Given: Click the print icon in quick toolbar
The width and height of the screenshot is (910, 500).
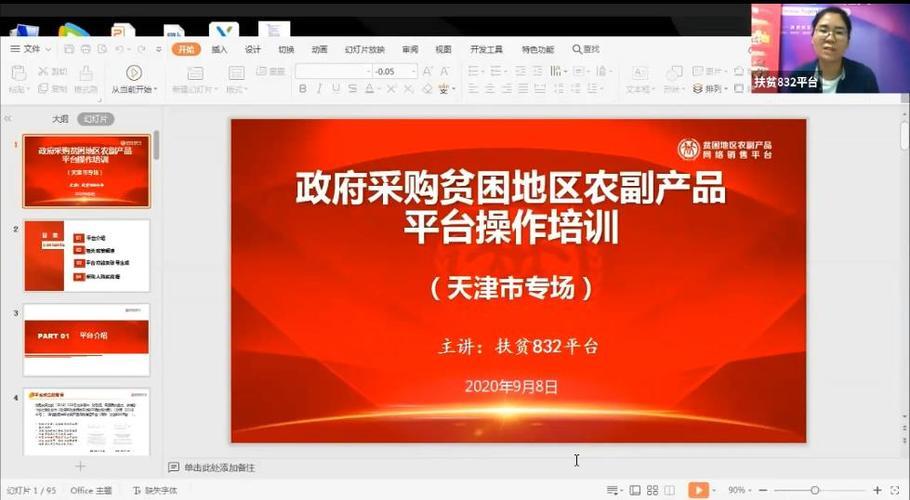Looking at the screenshot, I should pos(86,49).
